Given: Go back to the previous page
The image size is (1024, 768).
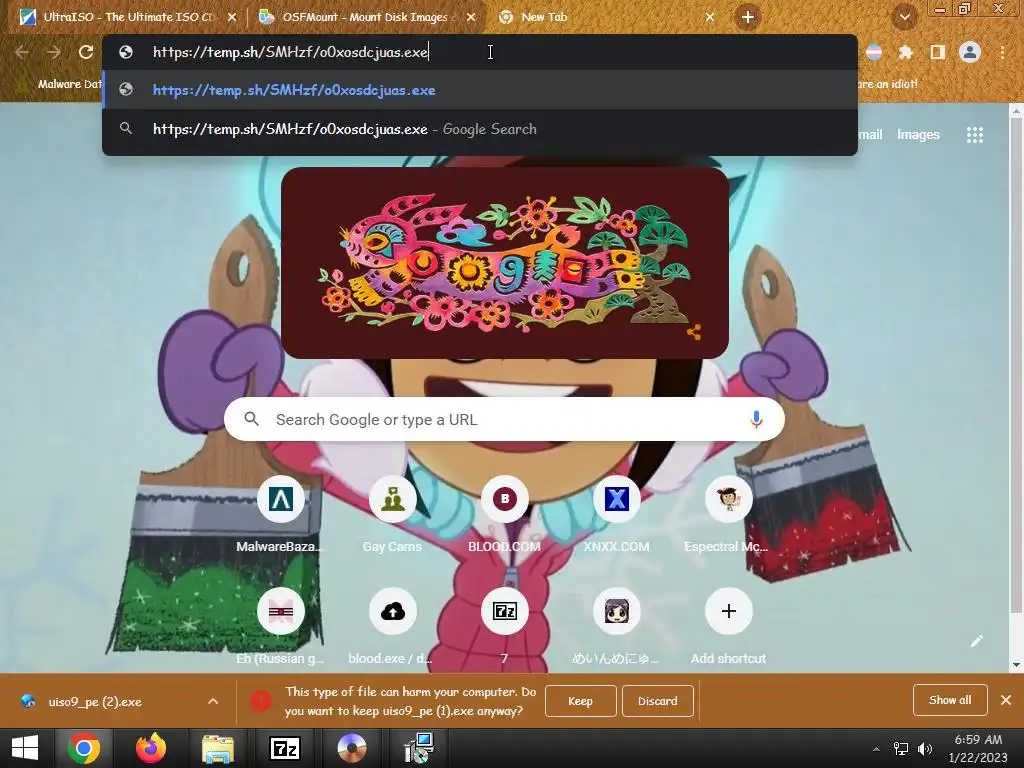Looking at the screenshot, I should click(22, 52).
